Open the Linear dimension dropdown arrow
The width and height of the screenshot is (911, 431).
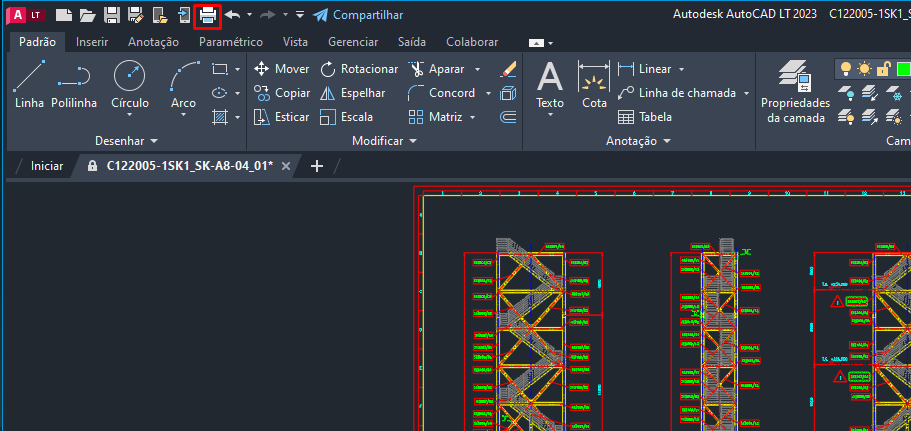click(681, 69)
